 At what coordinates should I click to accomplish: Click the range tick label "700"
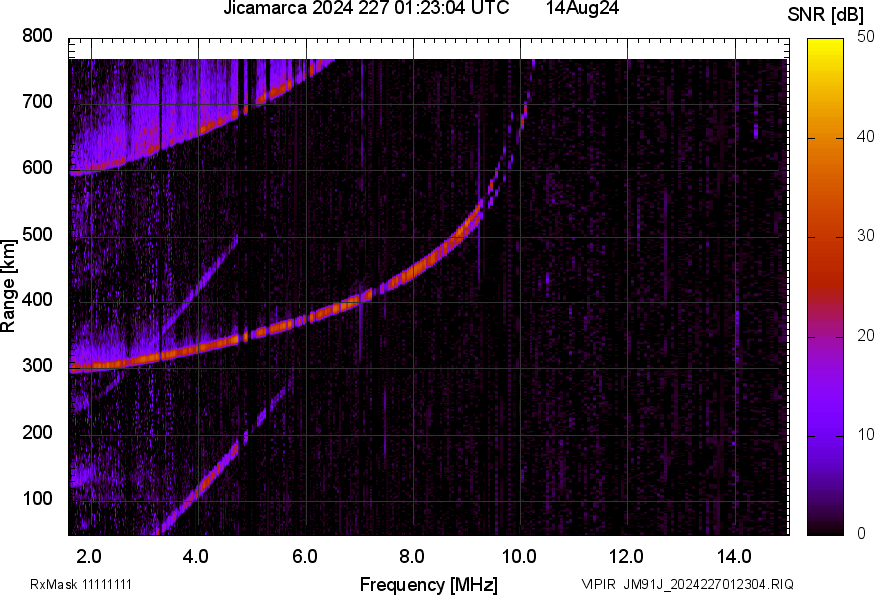(37, 102)
